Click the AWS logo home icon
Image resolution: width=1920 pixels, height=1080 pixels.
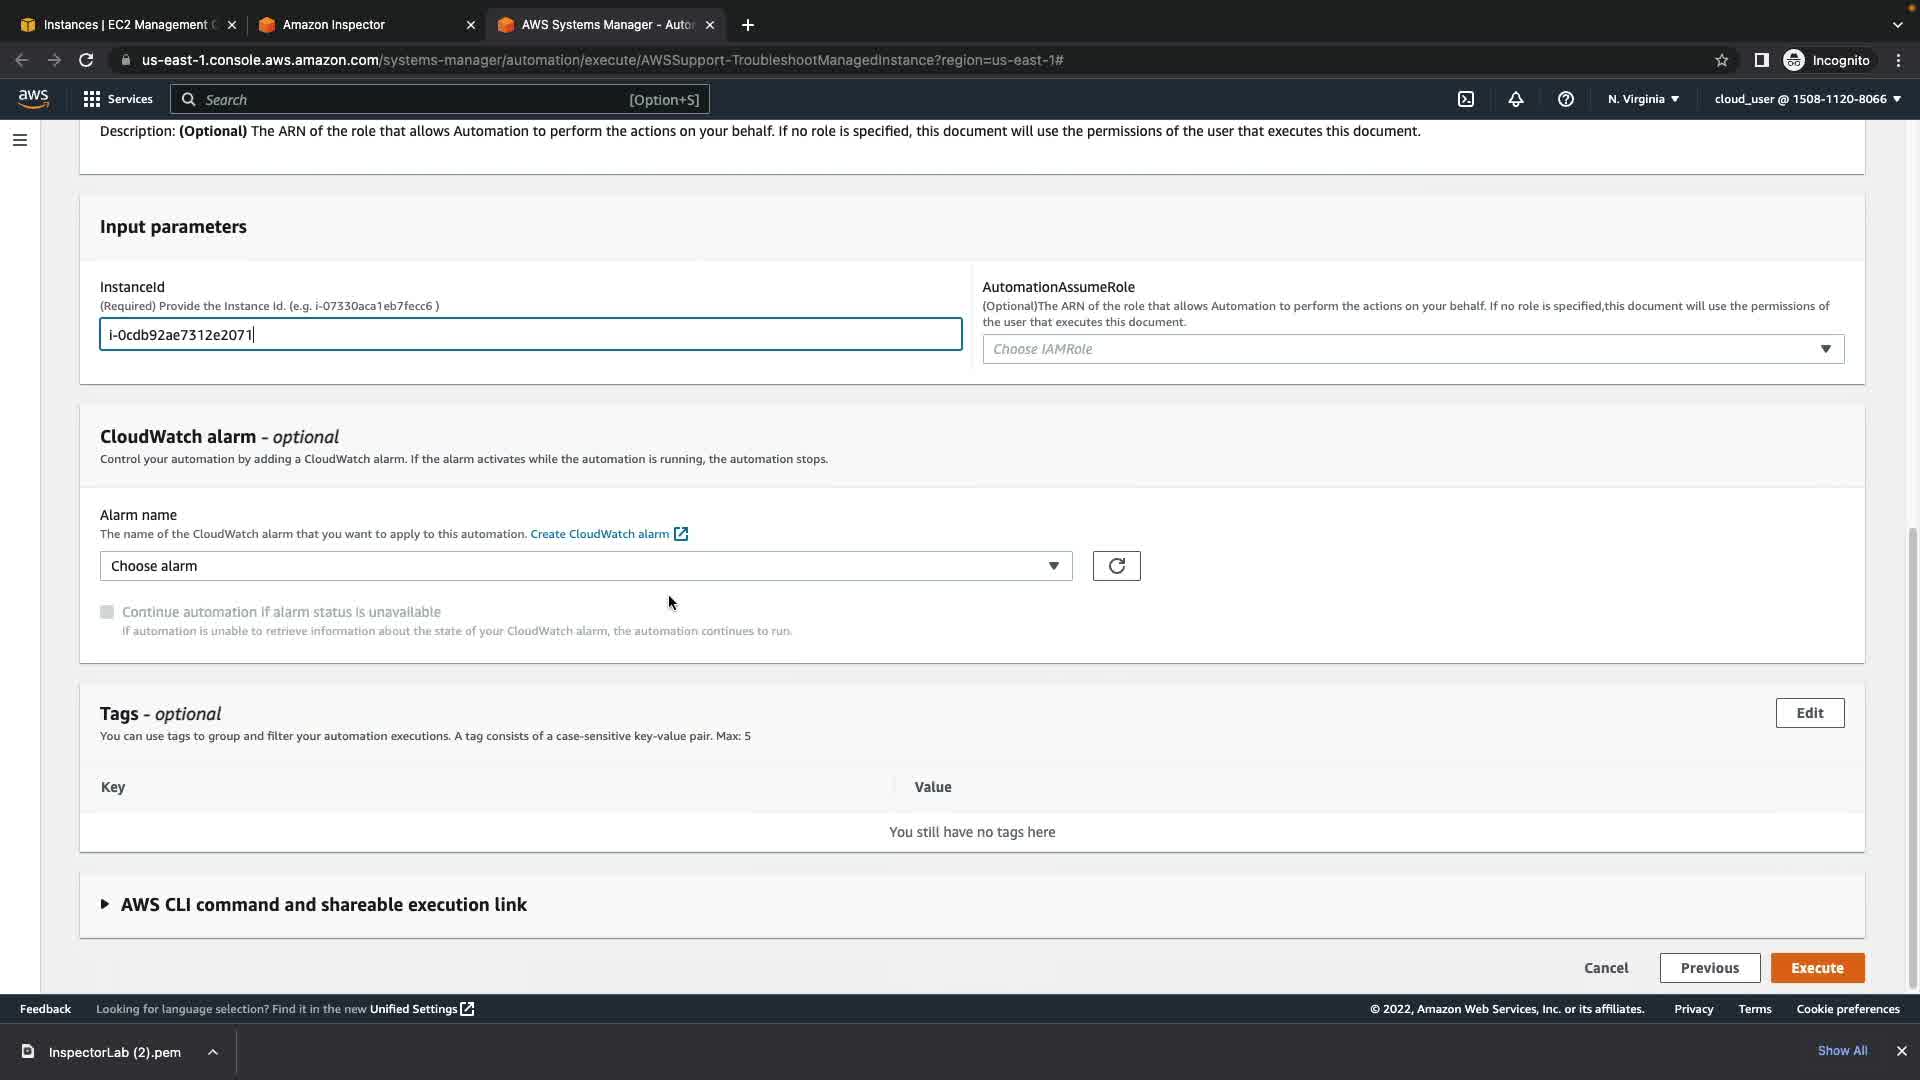(33, 98)
